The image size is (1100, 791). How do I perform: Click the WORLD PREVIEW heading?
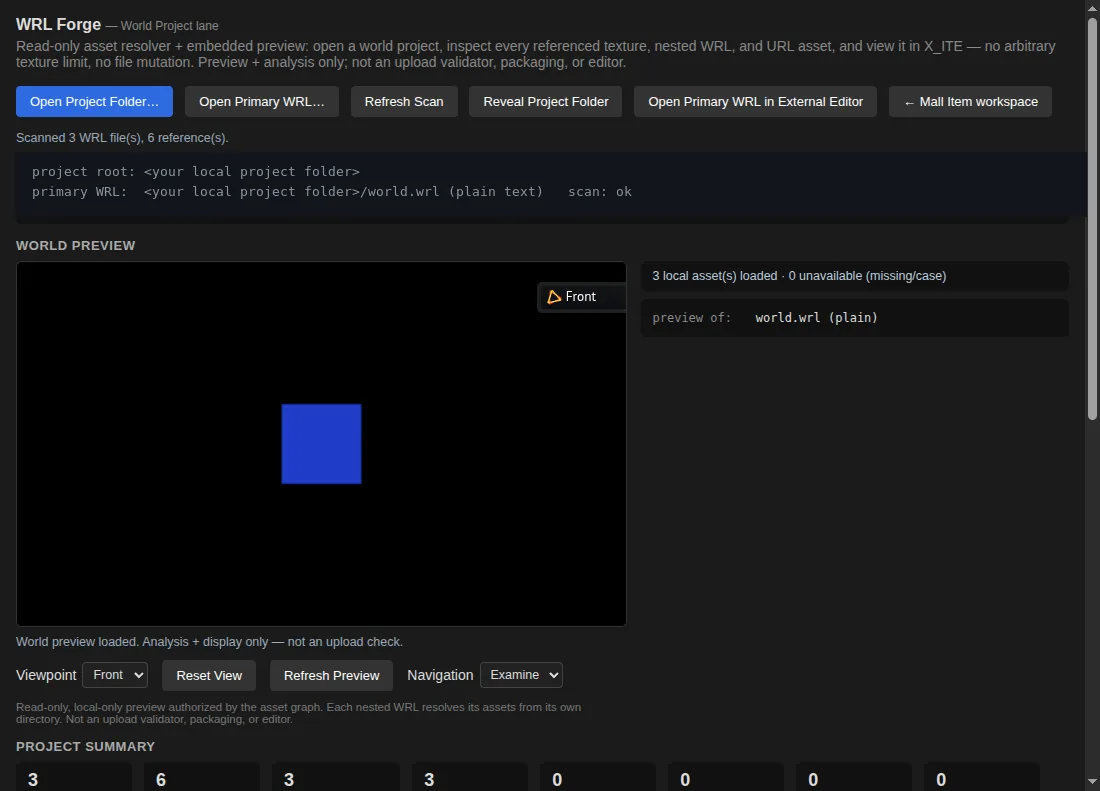click(x=76, y=245)
